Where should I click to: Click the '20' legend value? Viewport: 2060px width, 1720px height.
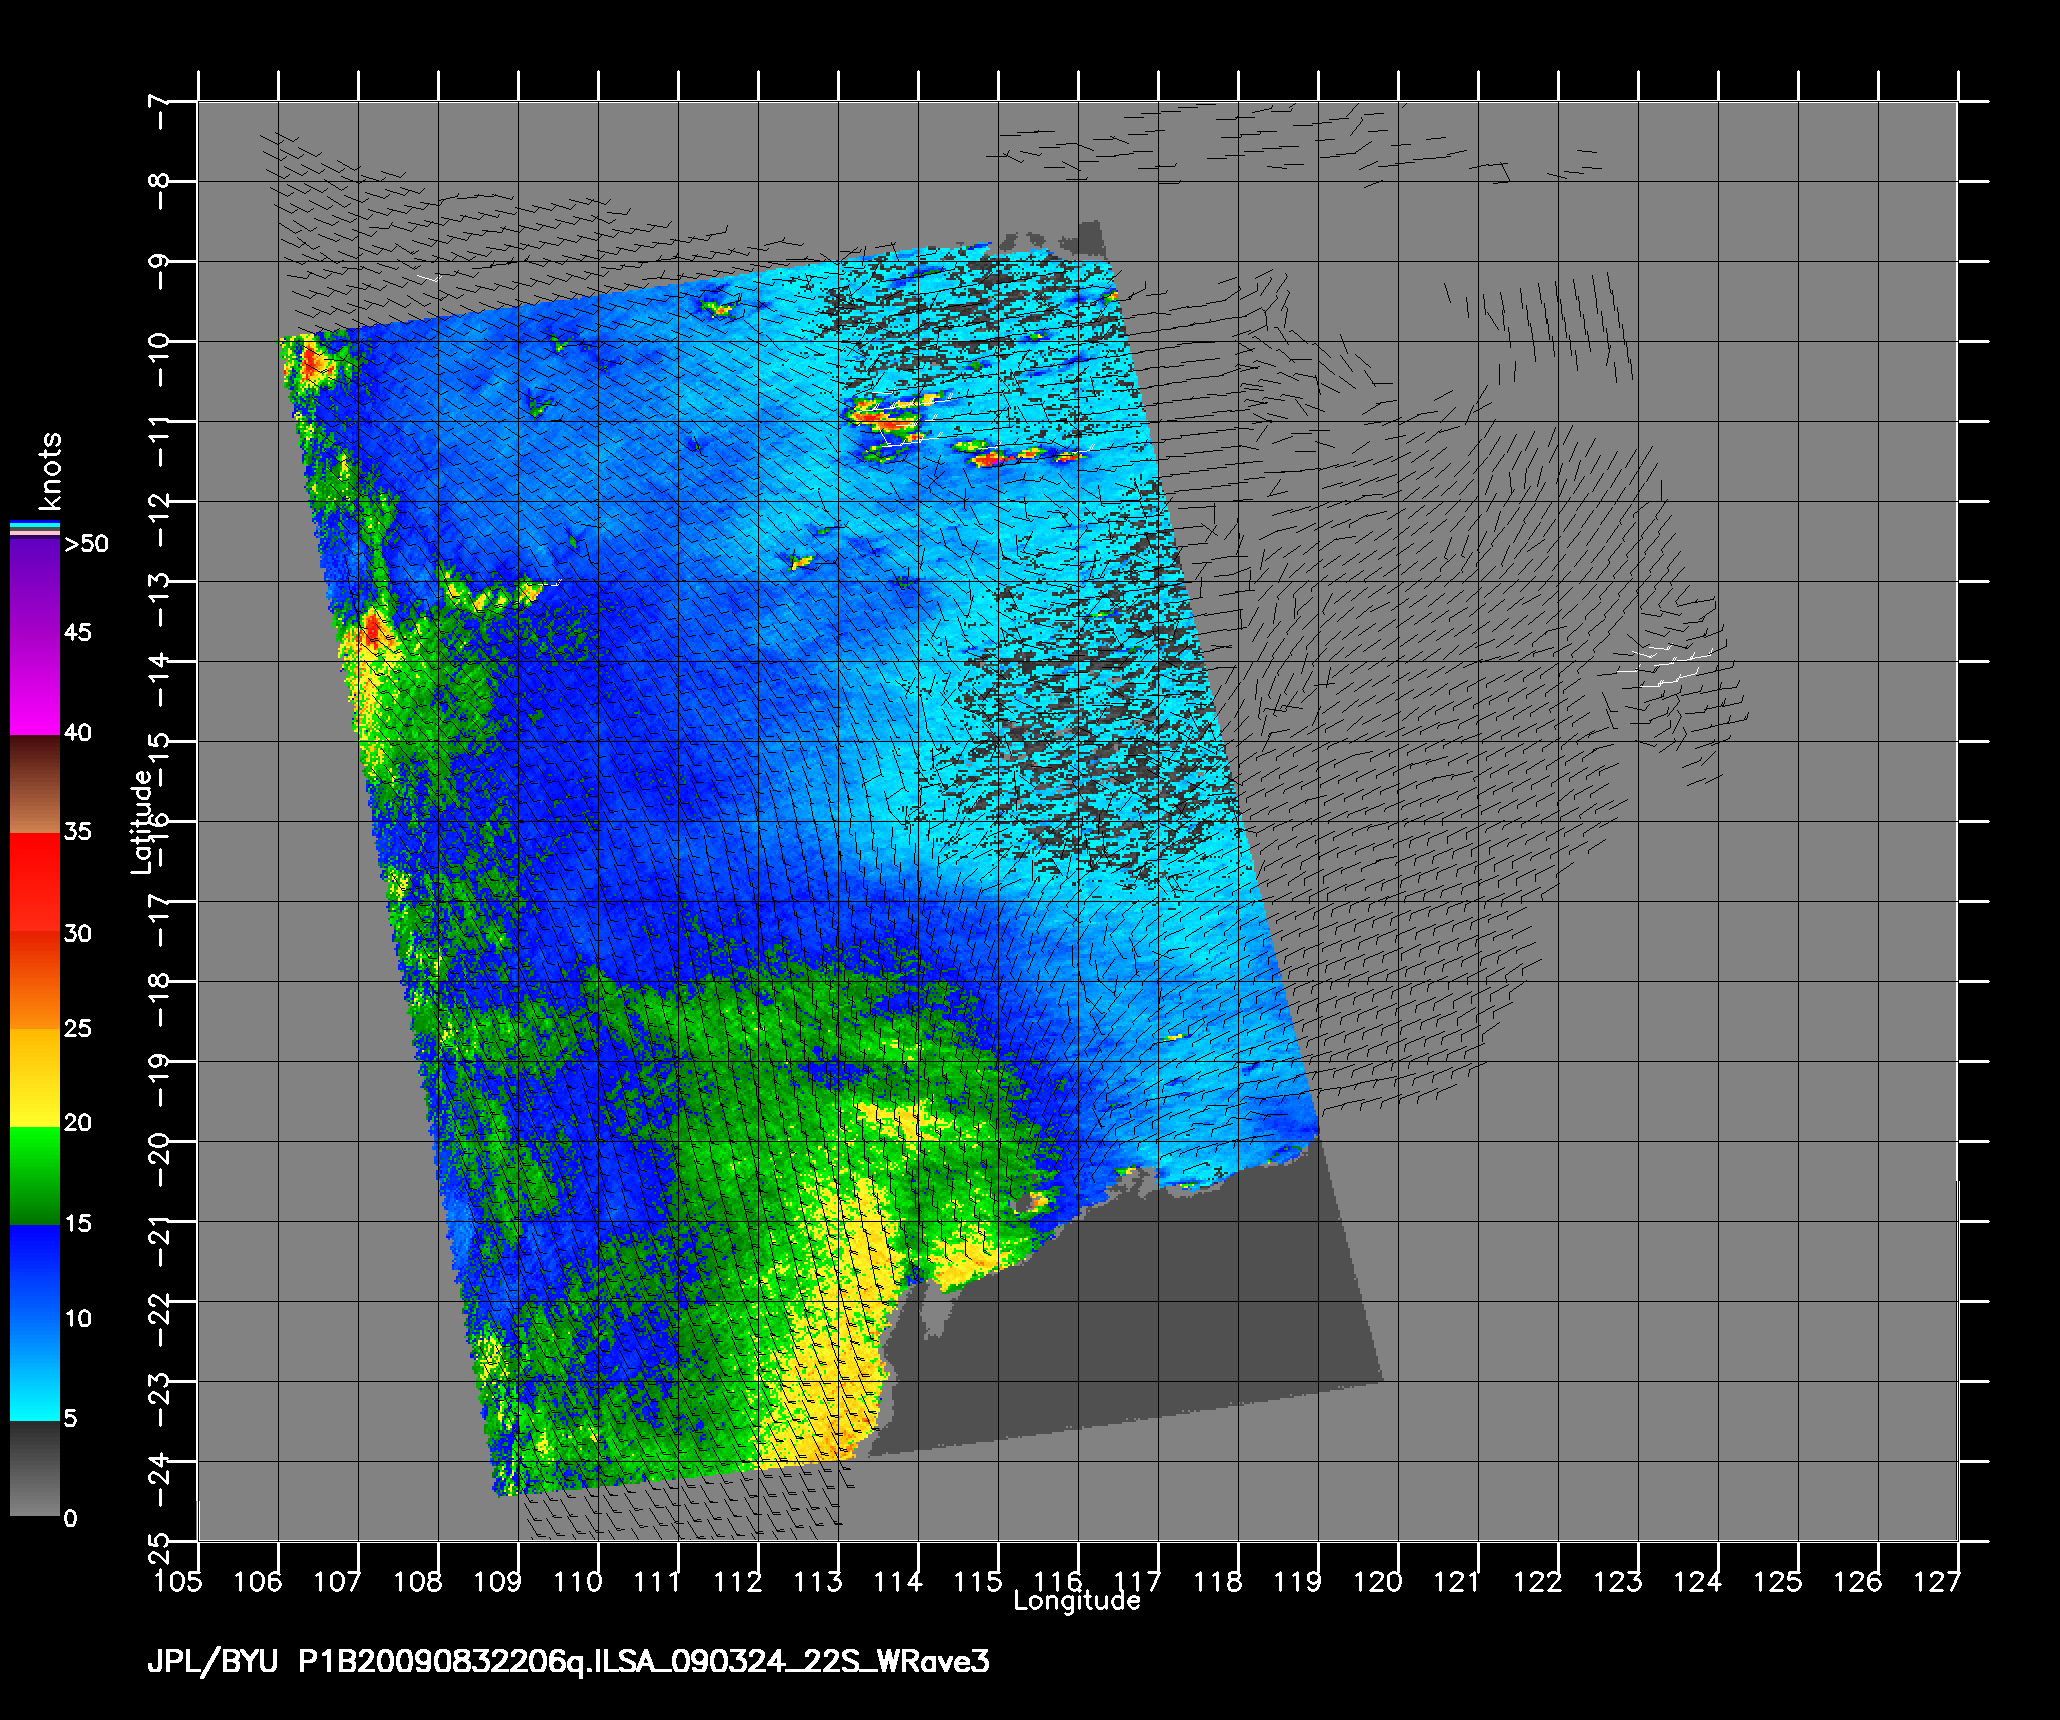78,1123
